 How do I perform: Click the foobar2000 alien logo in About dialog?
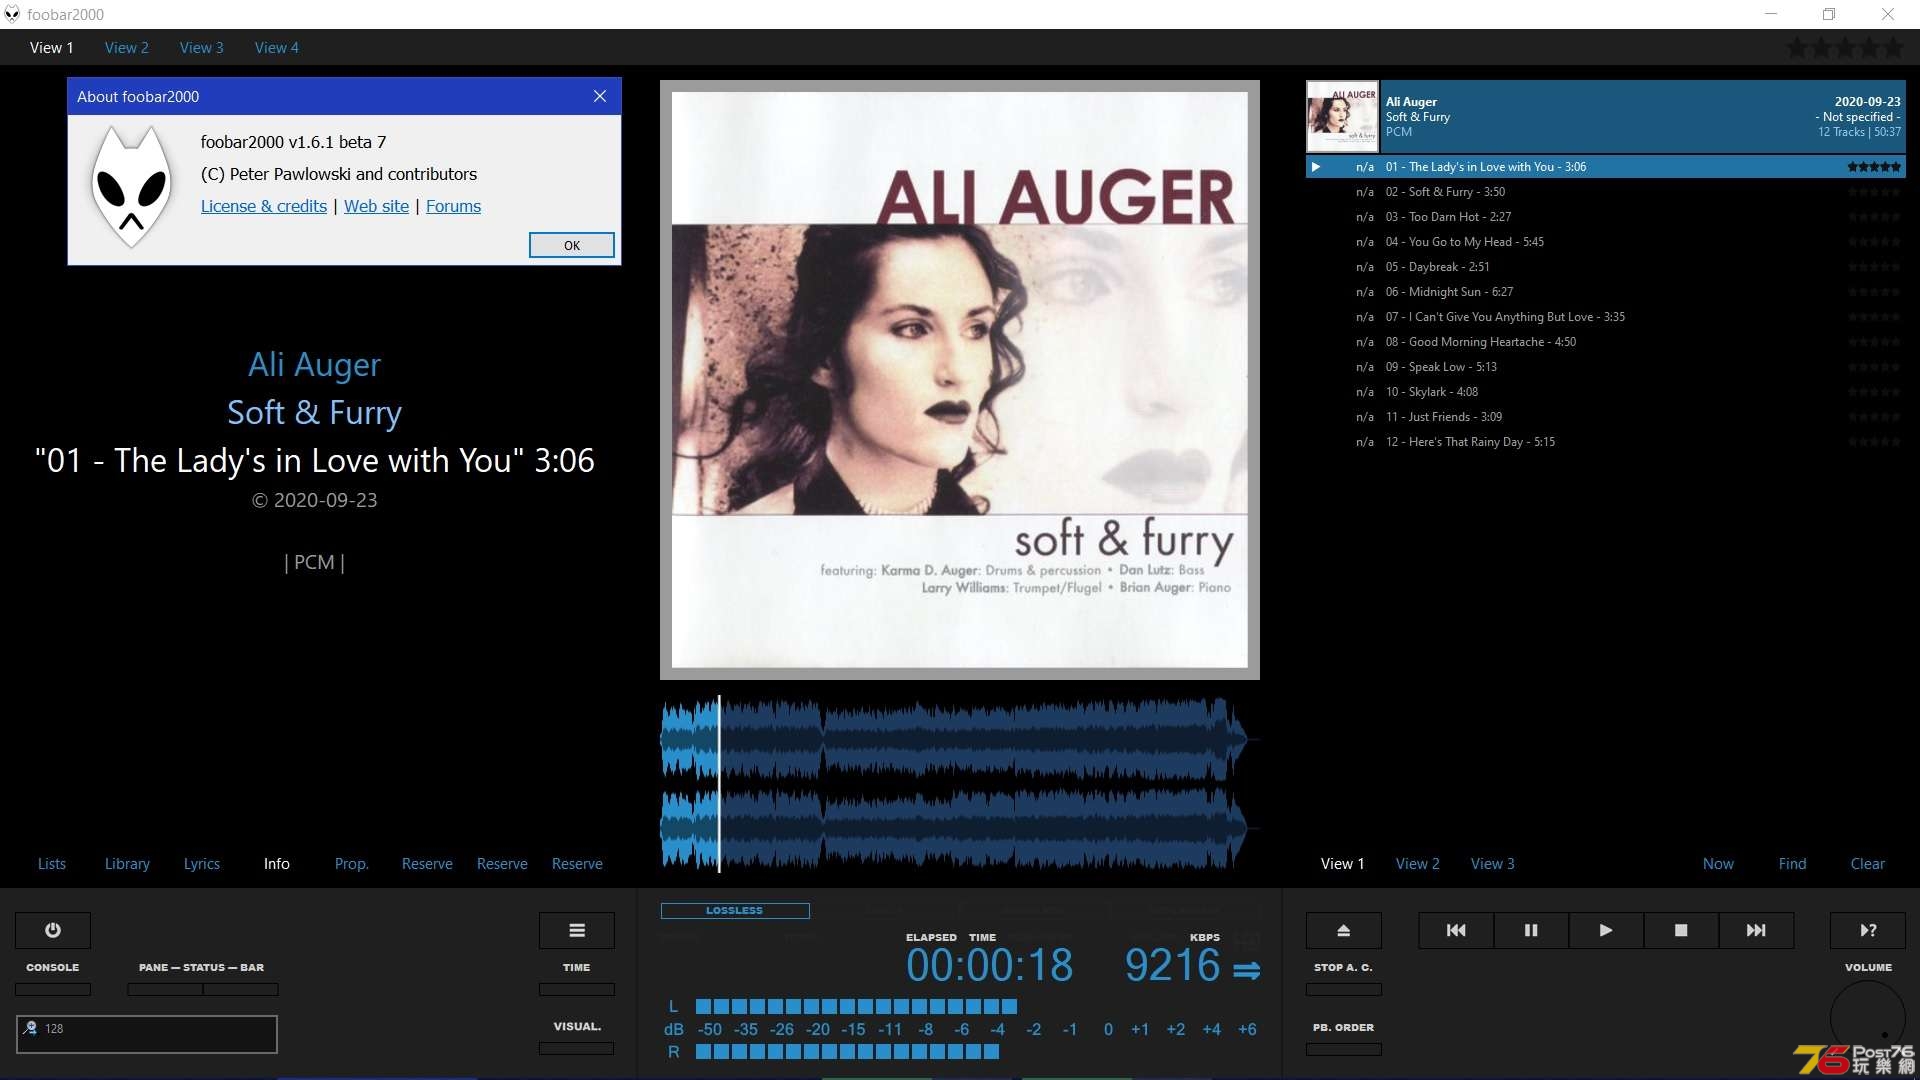[x=131, y=186]
